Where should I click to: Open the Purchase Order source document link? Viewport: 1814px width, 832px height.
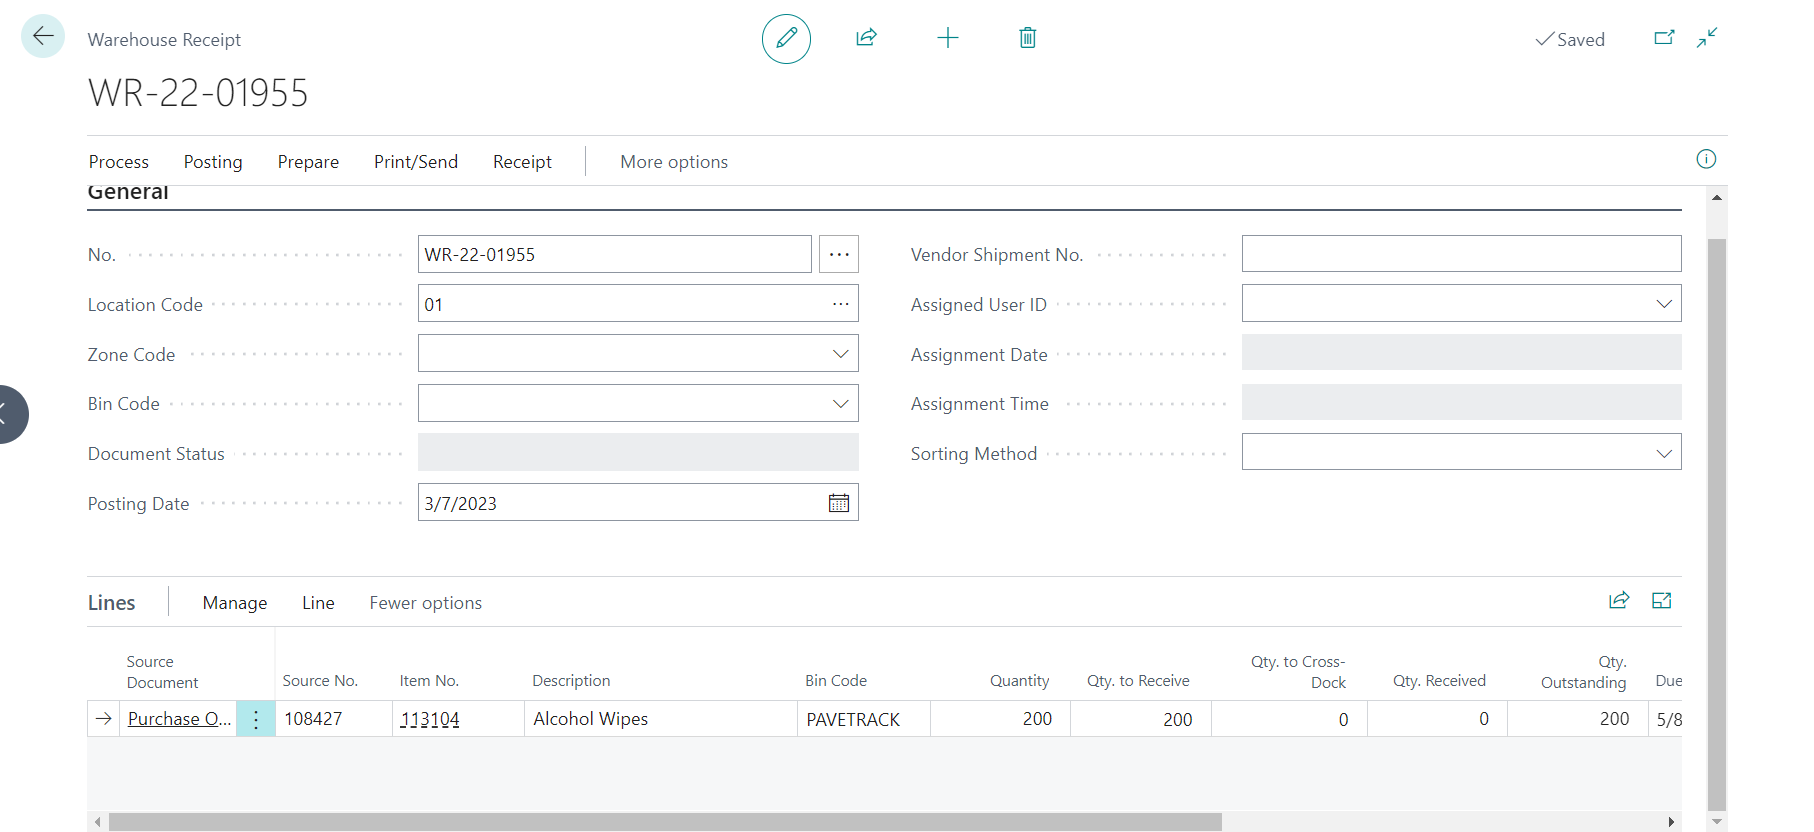coord(179,719)
